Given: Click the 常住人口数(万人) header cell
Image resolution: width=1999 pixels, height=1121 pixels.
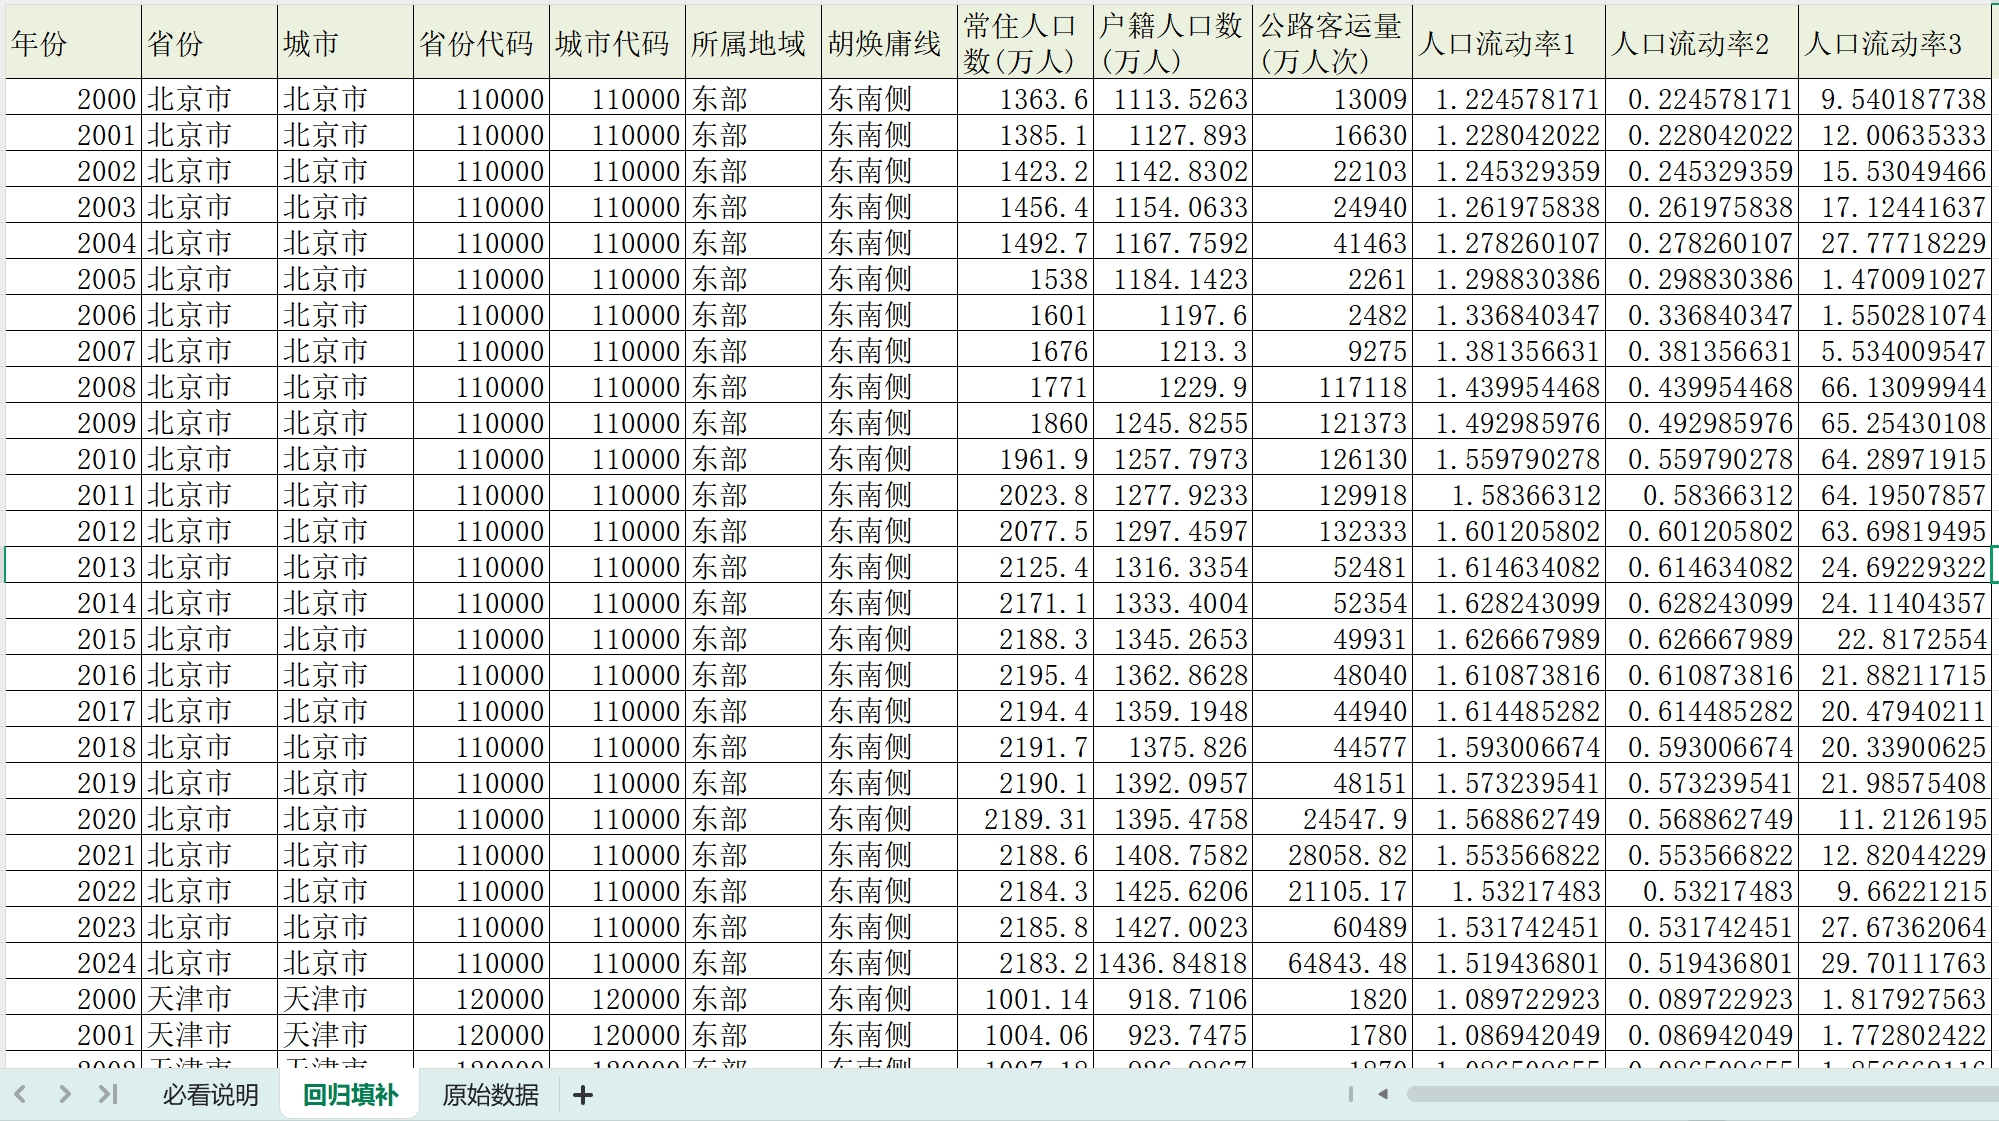Looking at the screenshot, I should click(x=1024, y=43).
